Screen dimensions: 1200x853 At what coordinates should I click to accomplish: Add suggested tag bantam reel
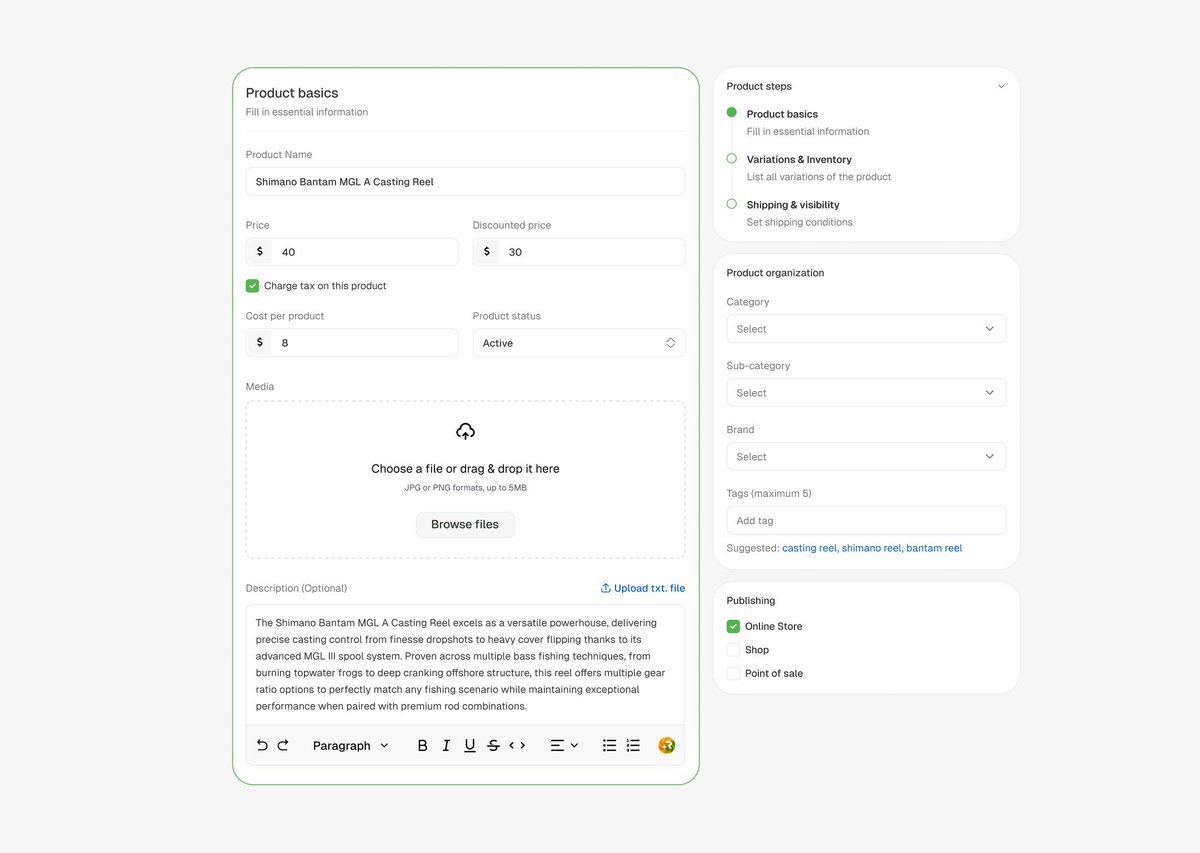pos(934,548)
